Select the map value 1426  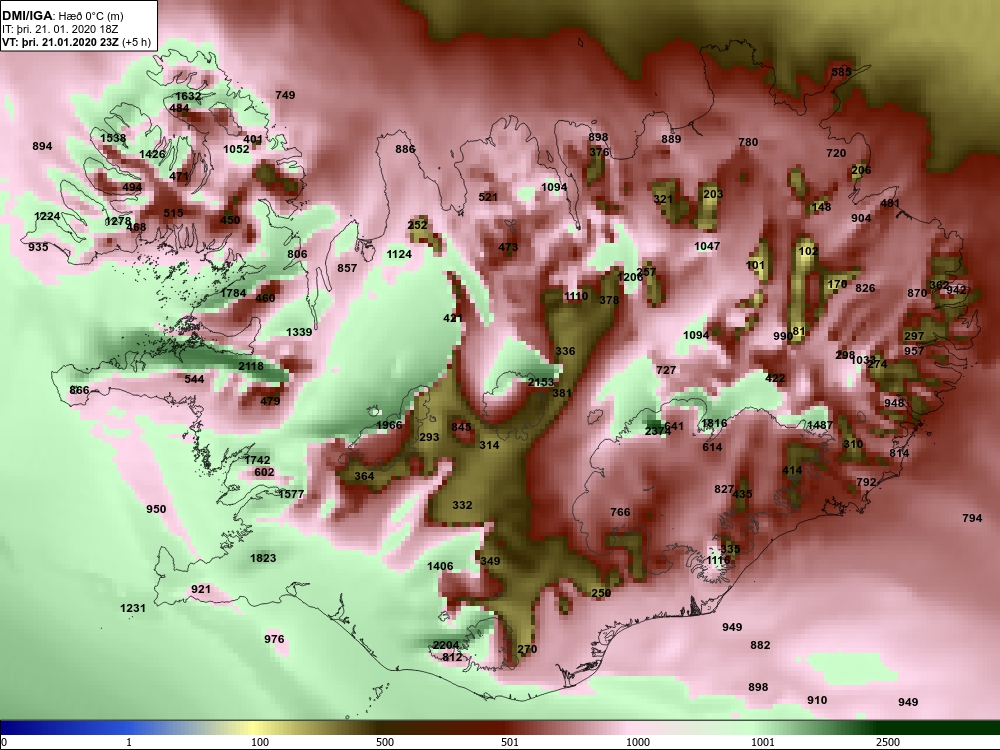152,154
